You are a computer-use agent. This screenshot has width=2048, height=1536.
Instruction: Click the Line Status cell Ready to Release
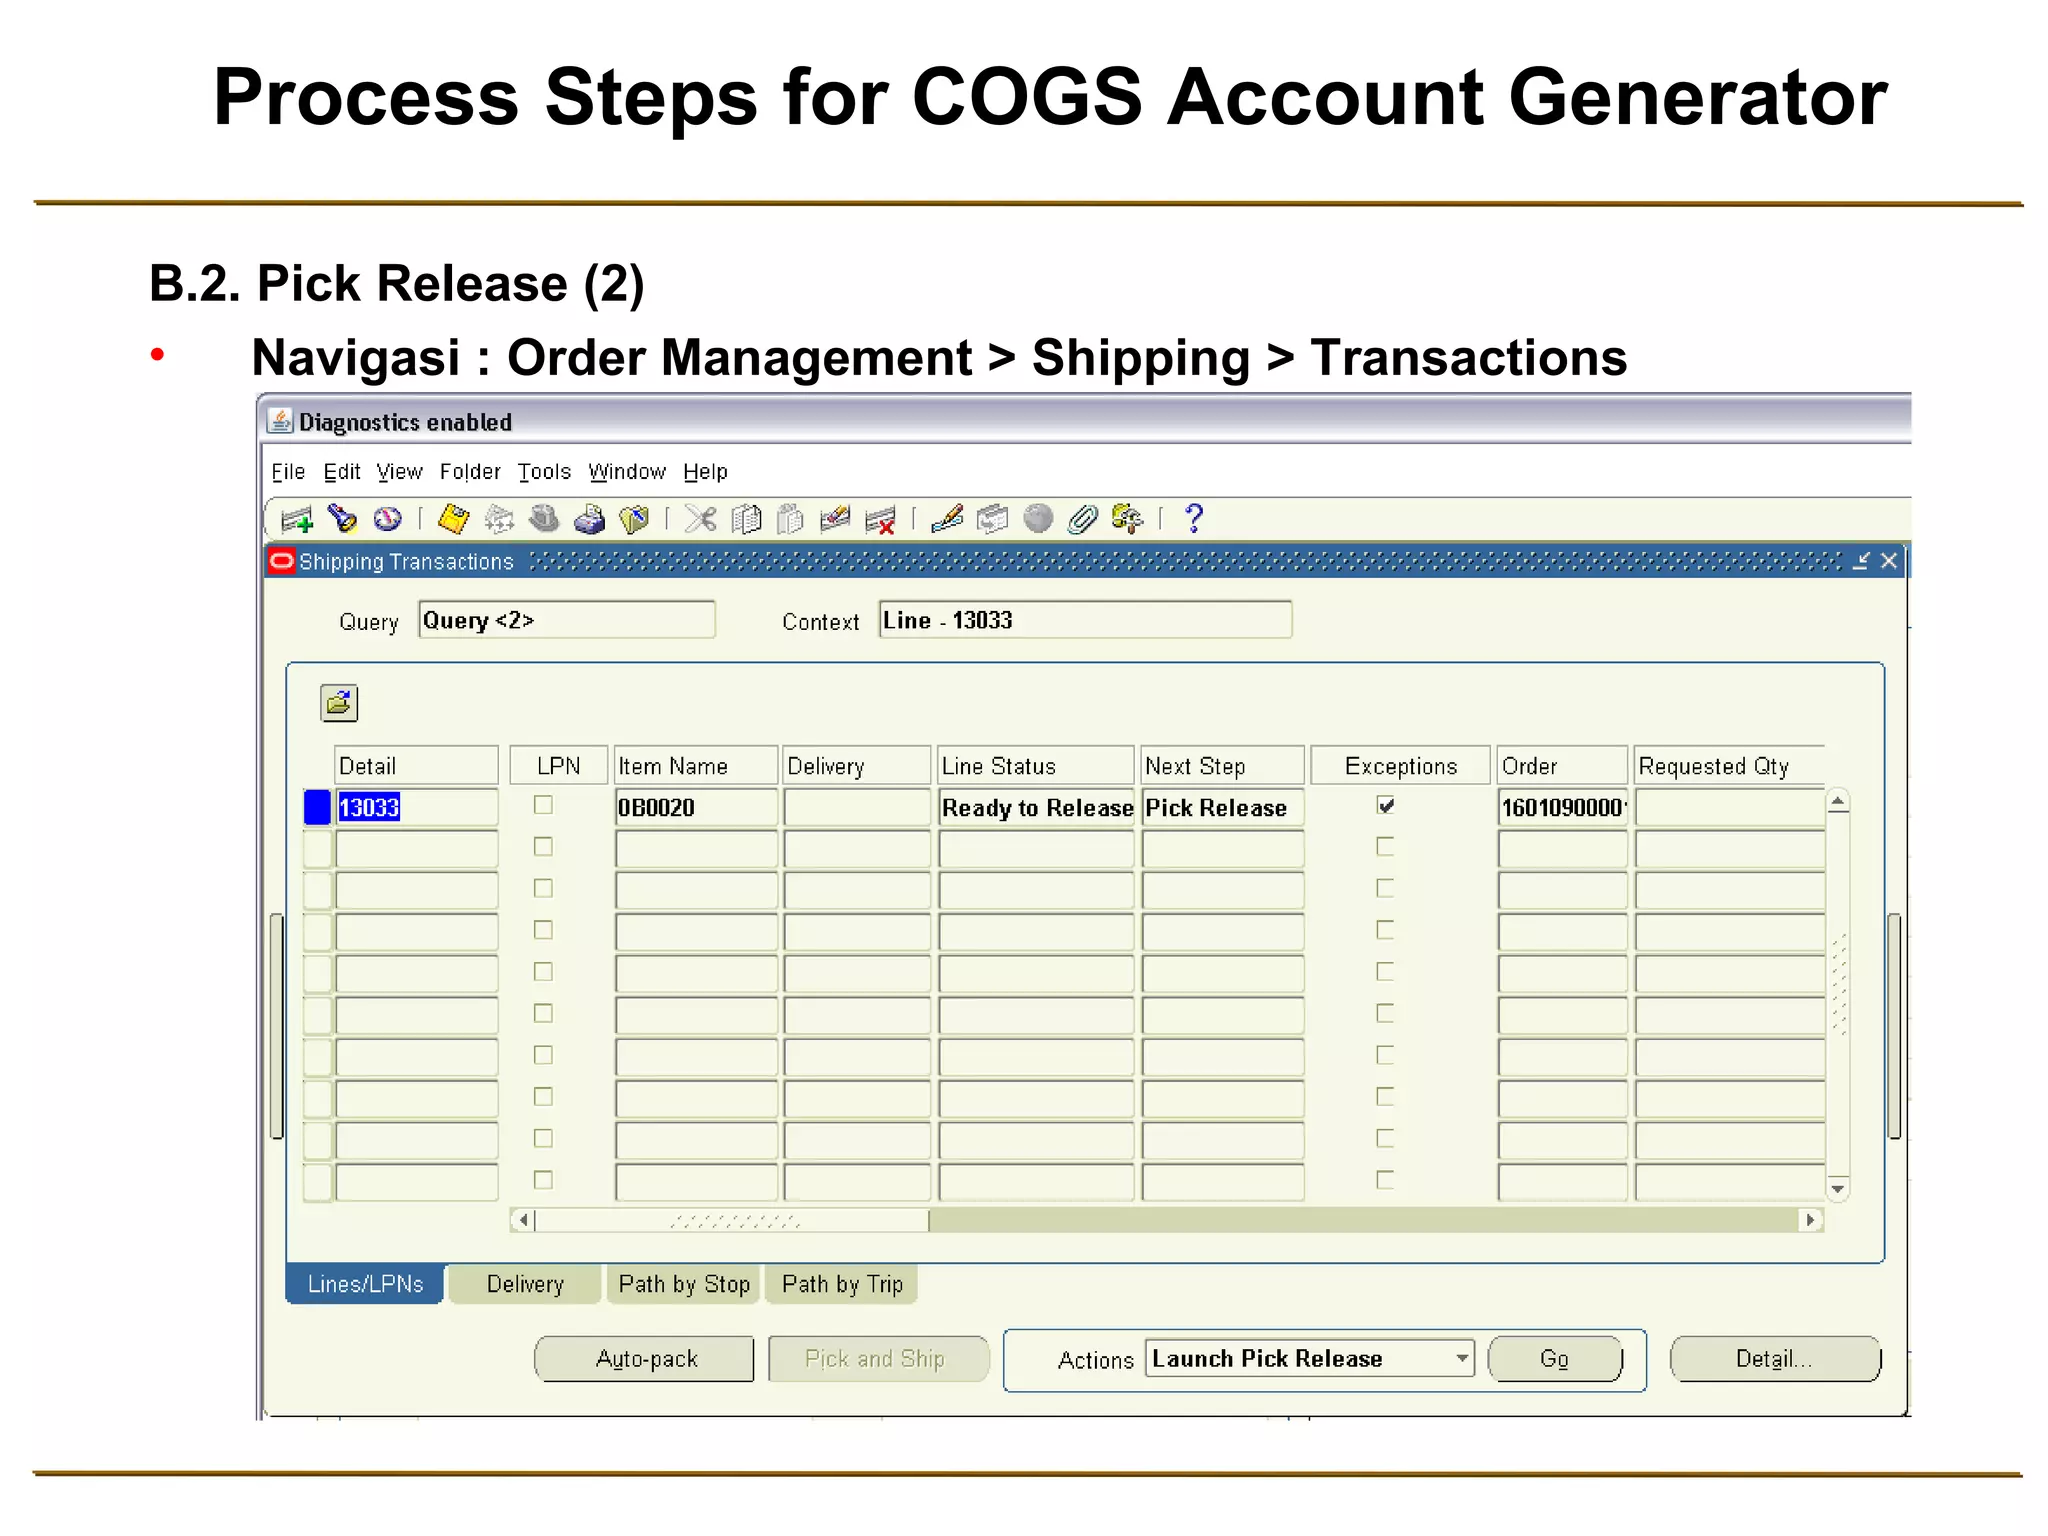point(1037,807)
